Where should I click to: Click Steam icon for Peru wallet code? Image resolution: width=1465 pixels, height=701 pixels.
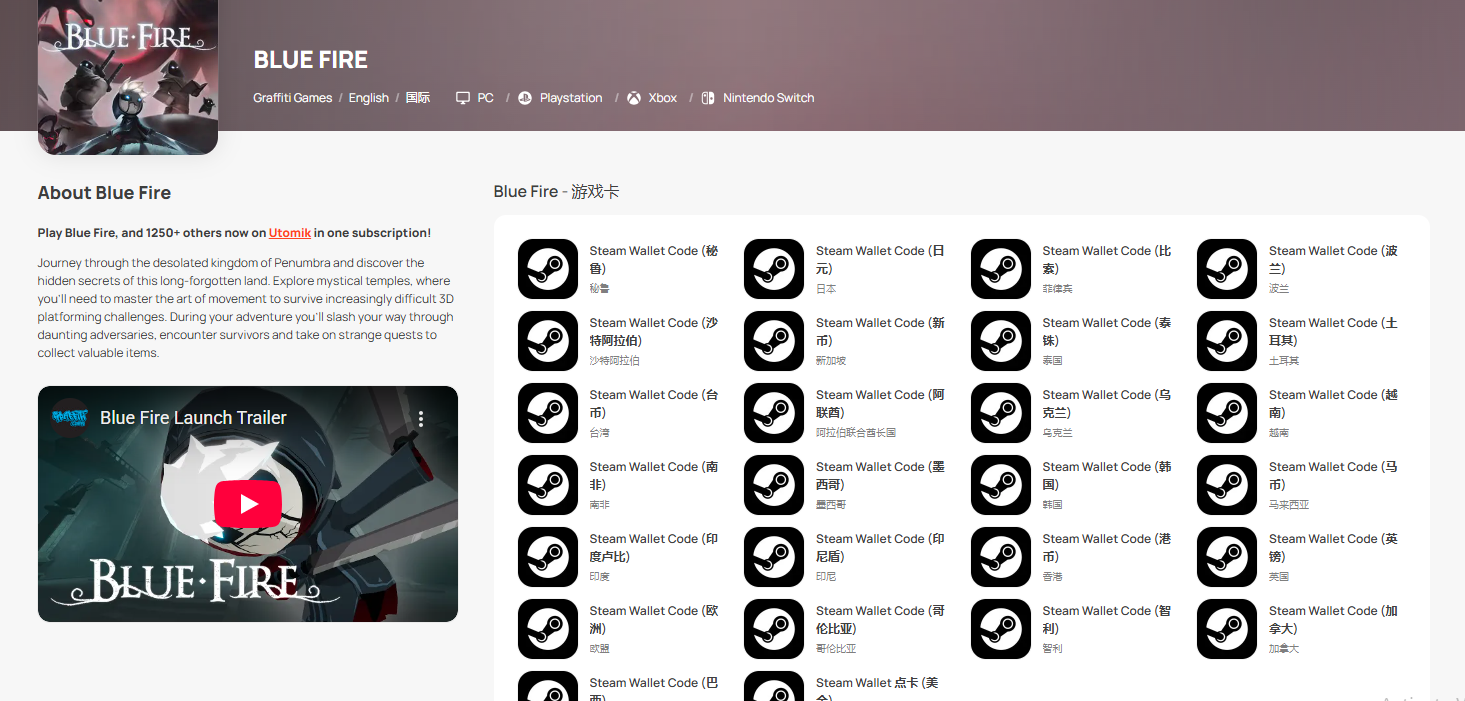[548, 269]
